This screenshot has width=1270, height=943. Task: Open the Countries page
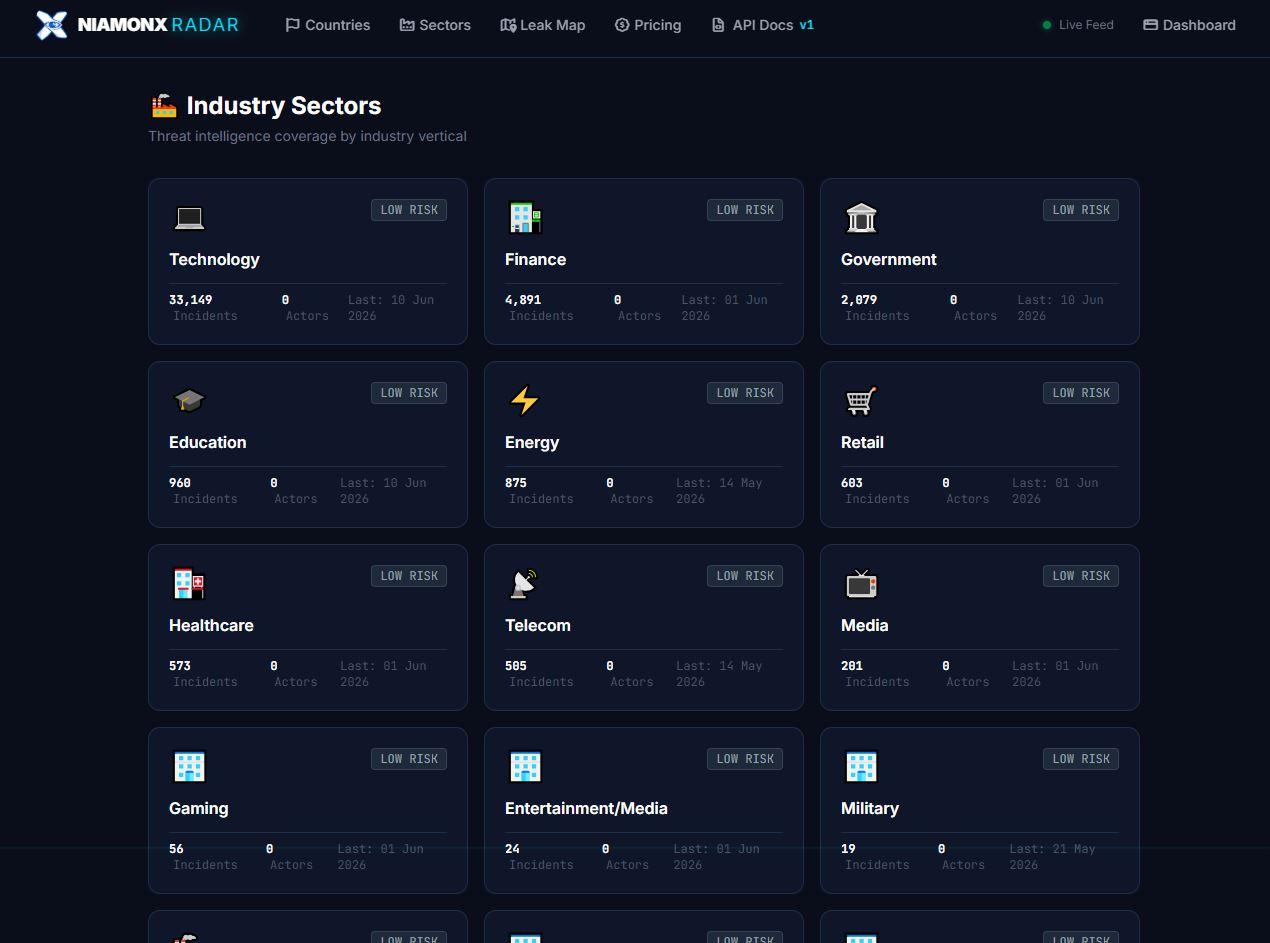click(x=327, y=25)
